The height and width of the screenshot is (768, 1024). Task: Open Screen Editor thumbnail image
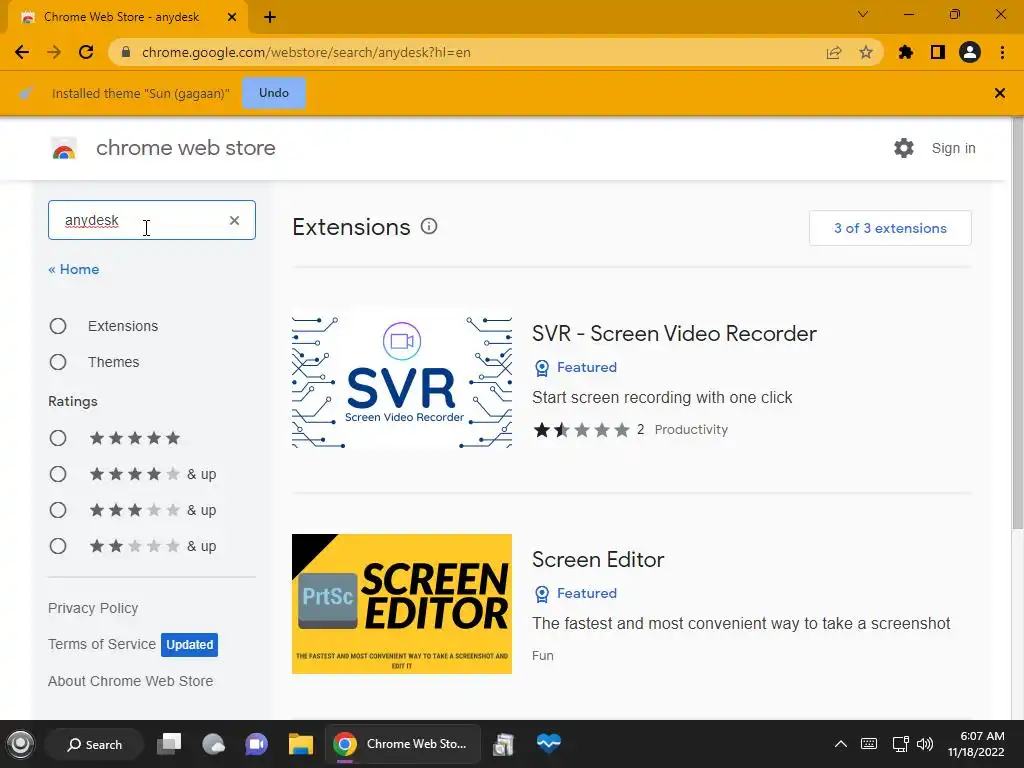tap(402, 604)
